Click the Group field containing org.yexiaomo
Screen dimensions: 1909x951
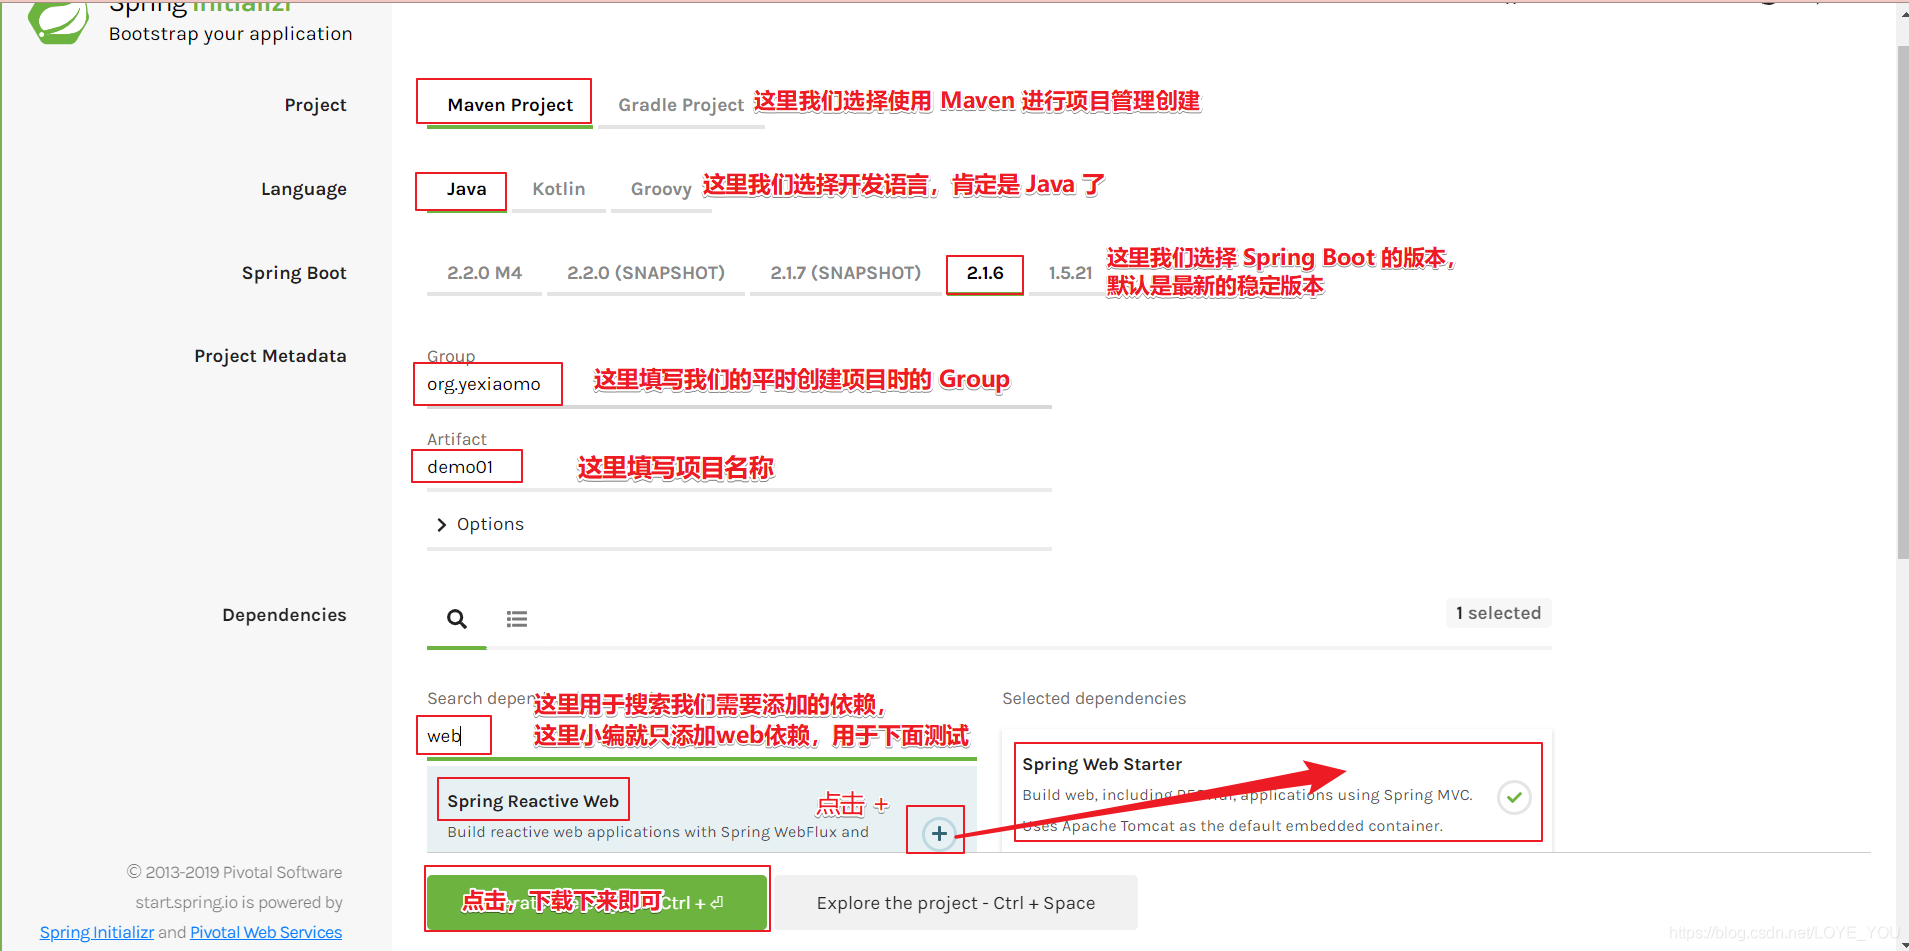pos(739,385)
